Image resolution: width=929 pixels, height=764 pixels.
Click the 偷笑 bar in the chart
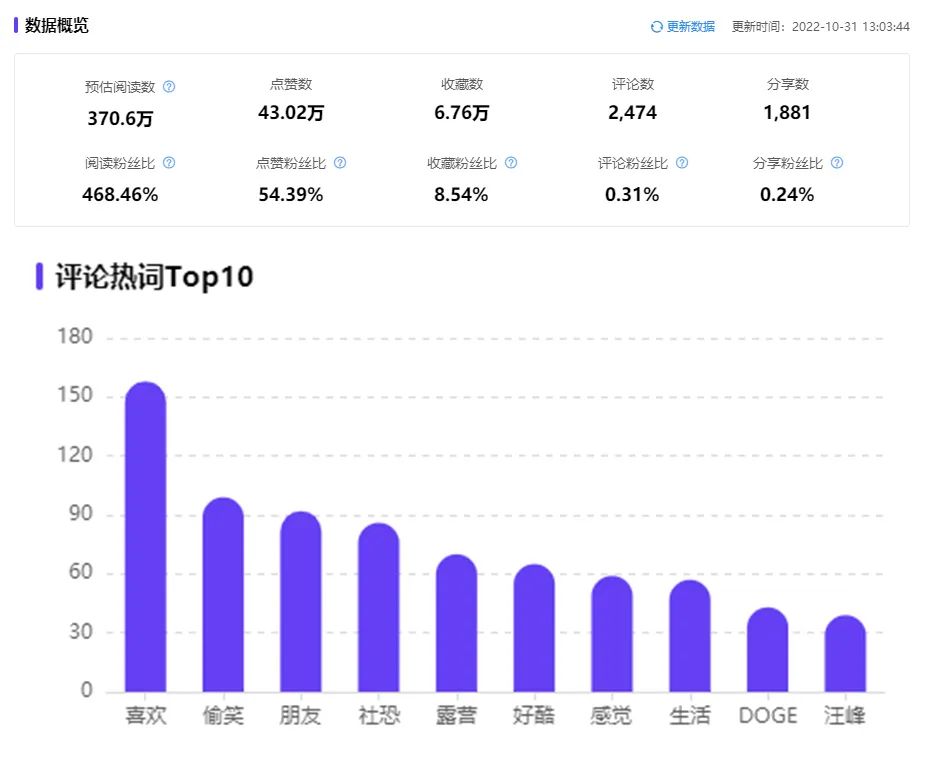[223, 590]
